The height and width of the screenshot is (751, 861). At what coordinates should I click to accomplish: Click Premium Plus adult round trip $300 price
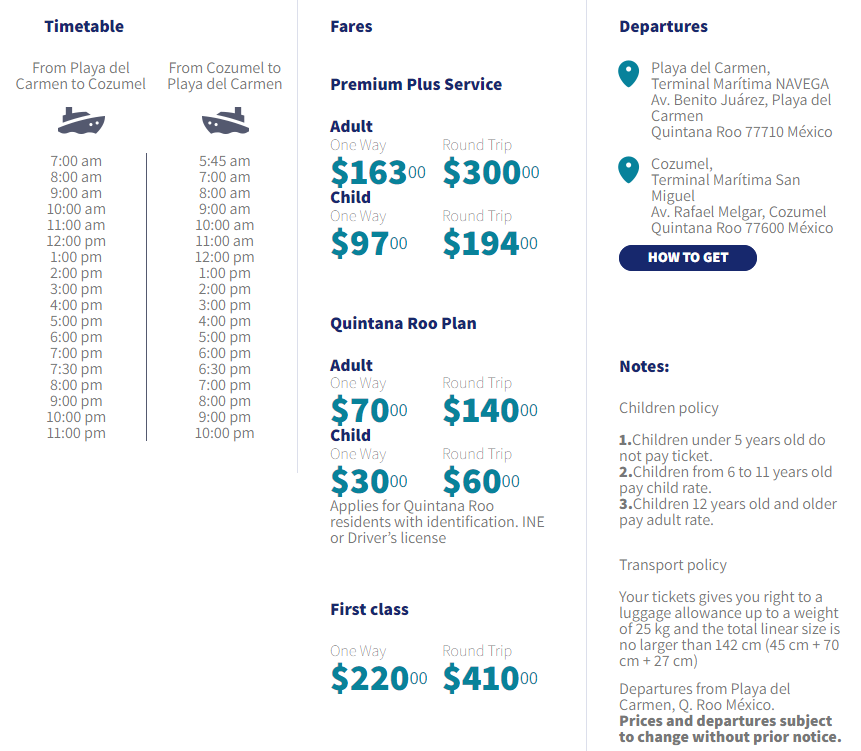coord(490,173)
